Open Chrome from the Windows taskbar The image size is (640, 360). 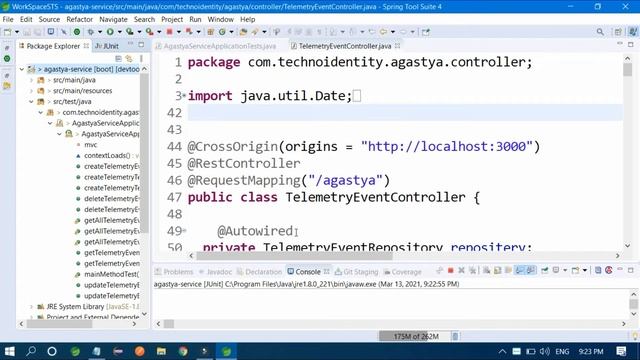tap(183, 351)
